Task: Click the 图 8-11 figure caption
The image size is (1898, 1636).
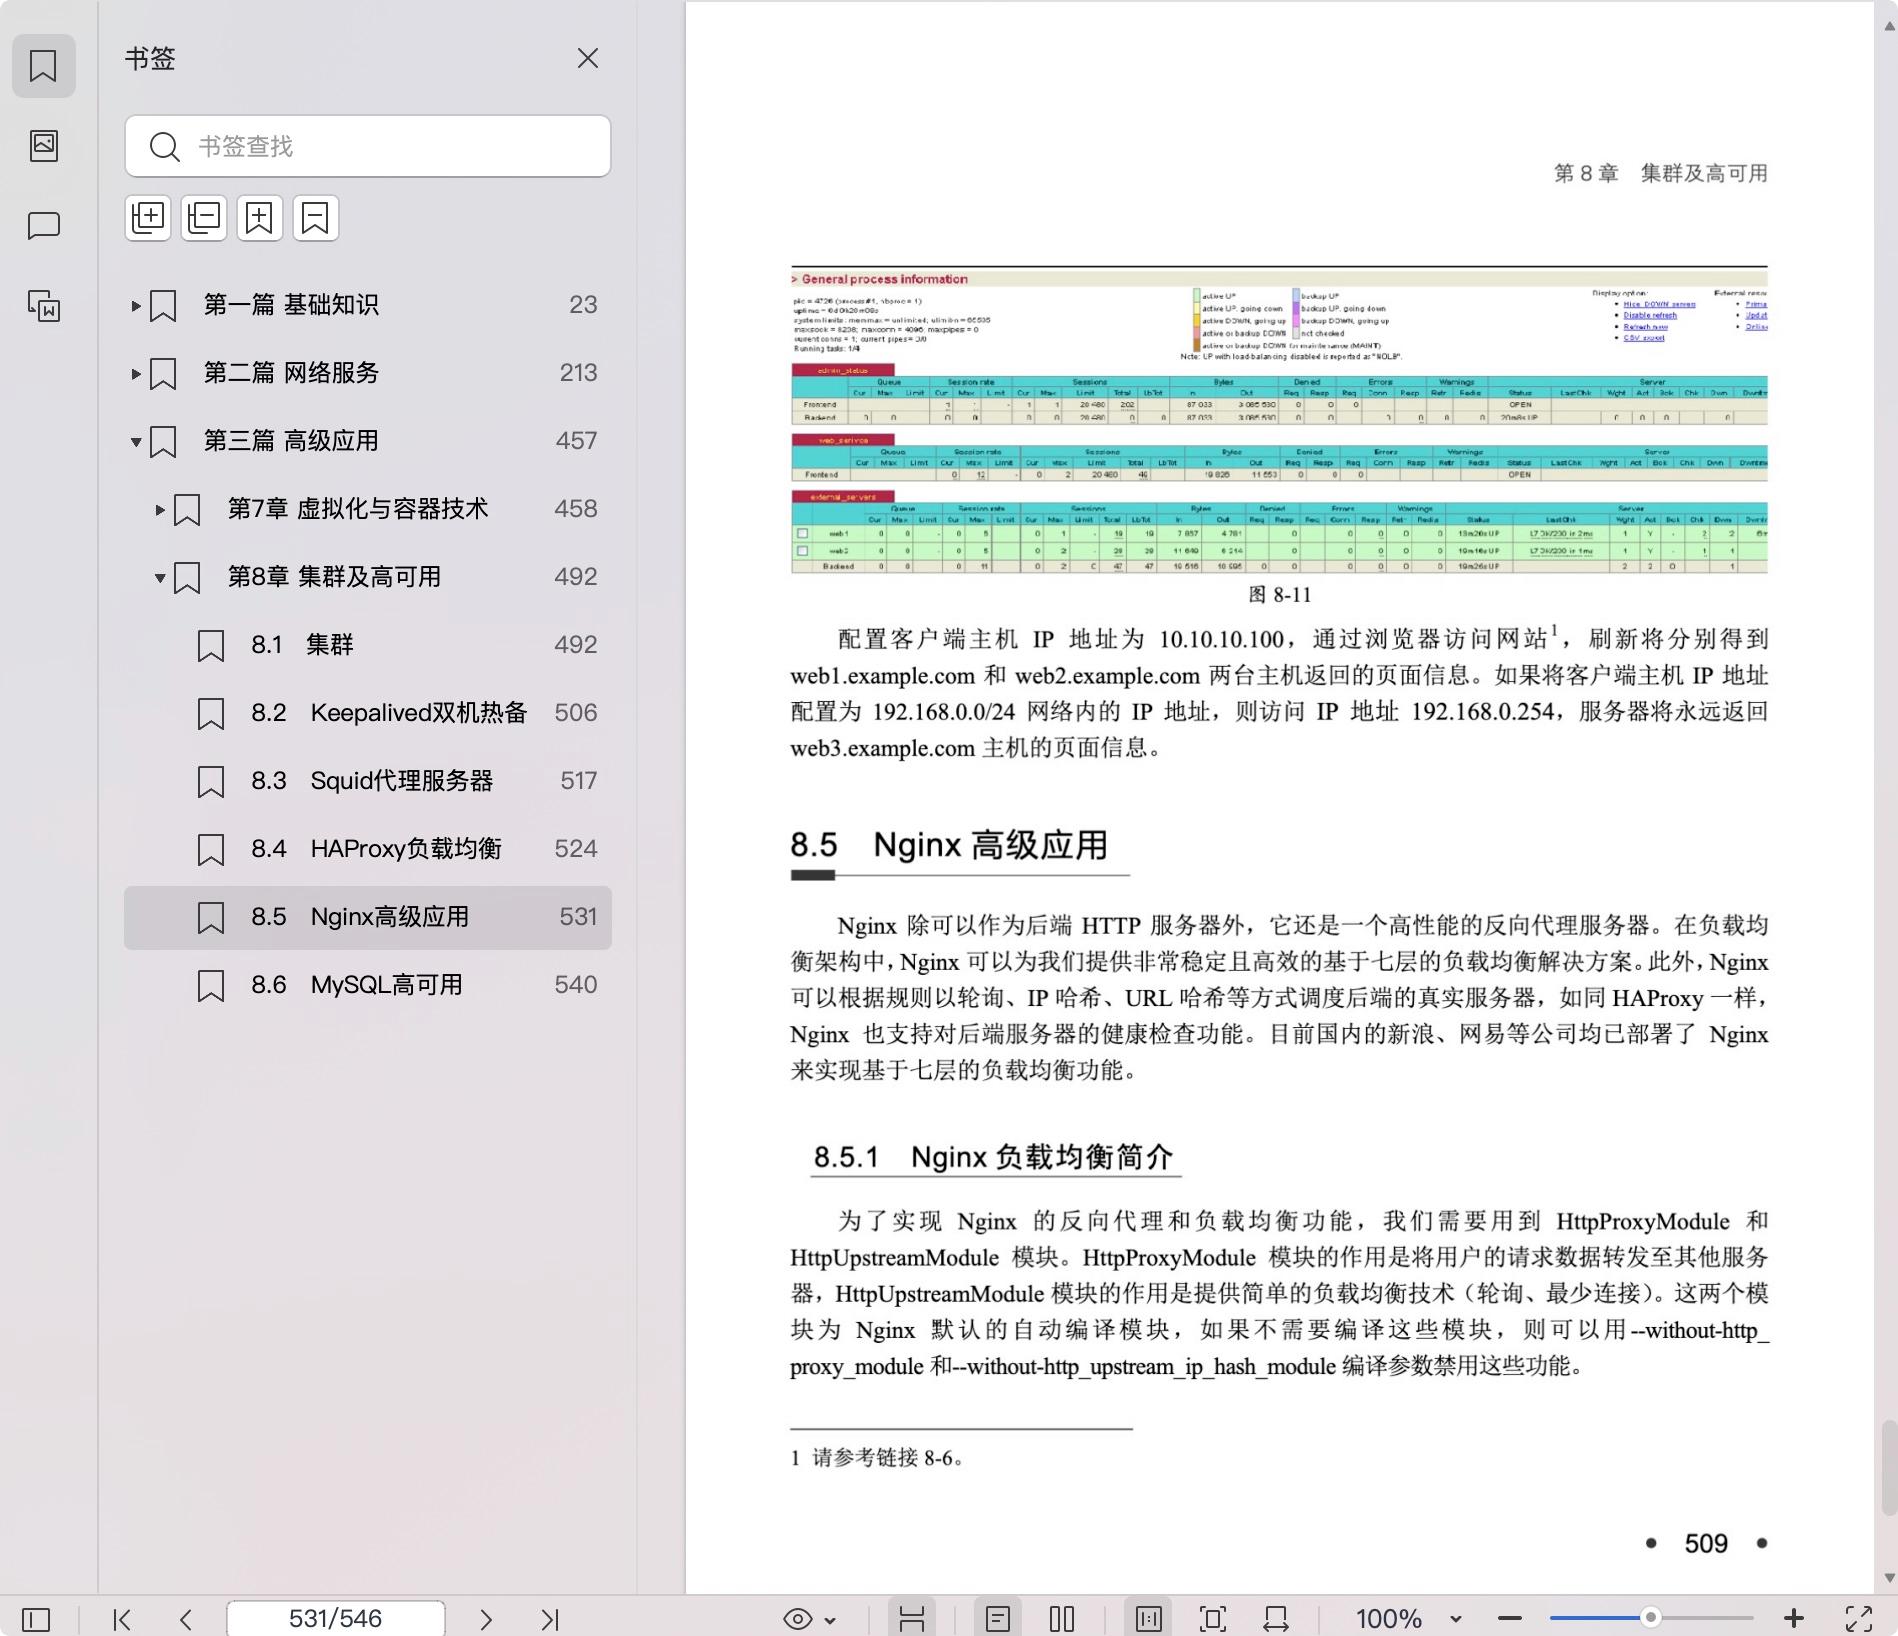Action: coord(1279,595)
